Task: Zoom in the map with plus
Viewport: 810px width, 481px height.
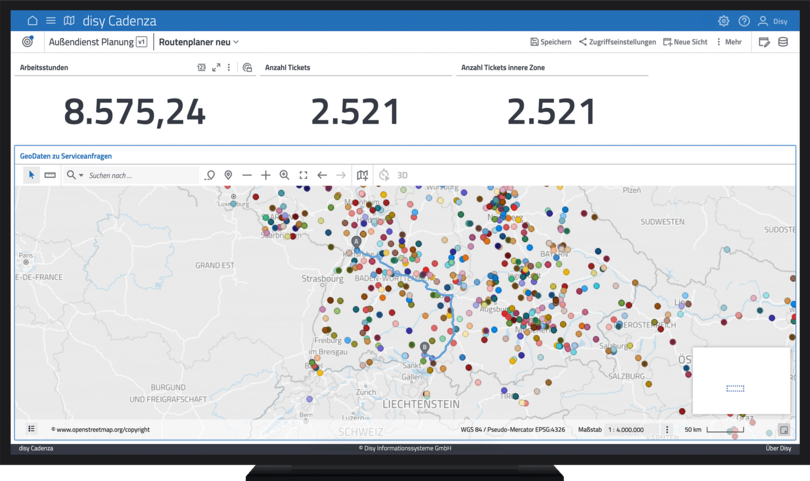Action: click(266, 175)
